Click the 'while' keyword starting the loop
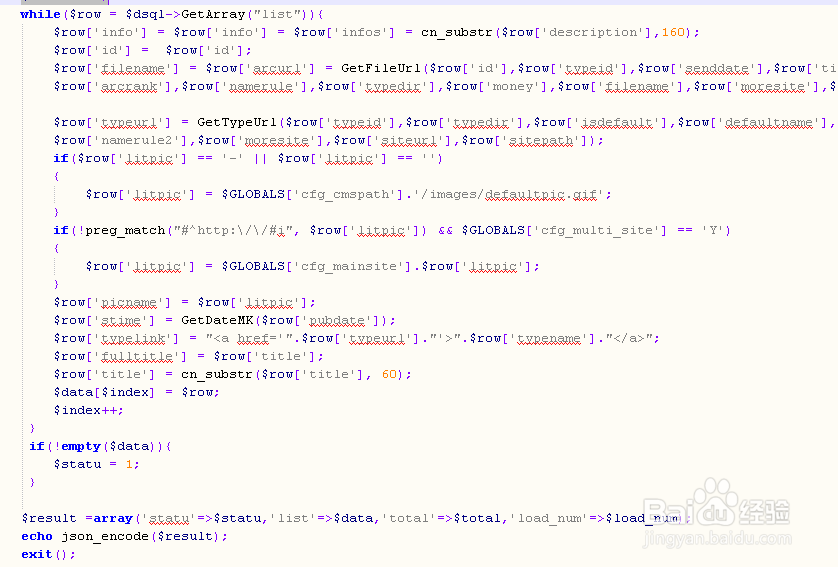Viewport: 838px width, 567px height. pyautogui.click(x=40, y=14)
